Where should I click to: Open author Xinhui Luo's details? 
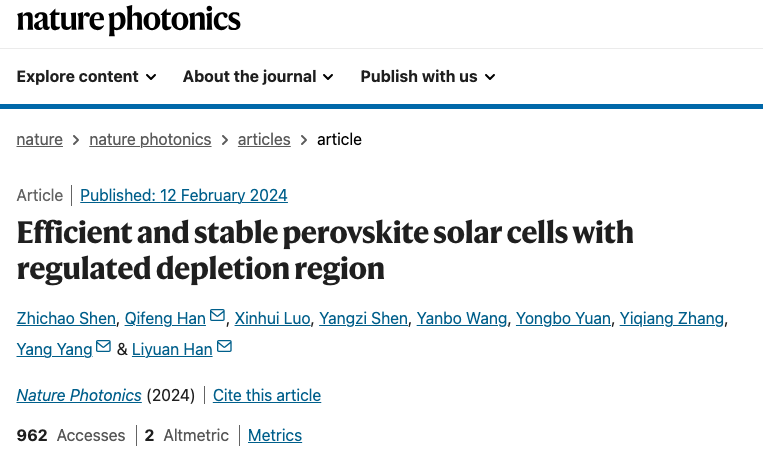[x=273, y=318]
